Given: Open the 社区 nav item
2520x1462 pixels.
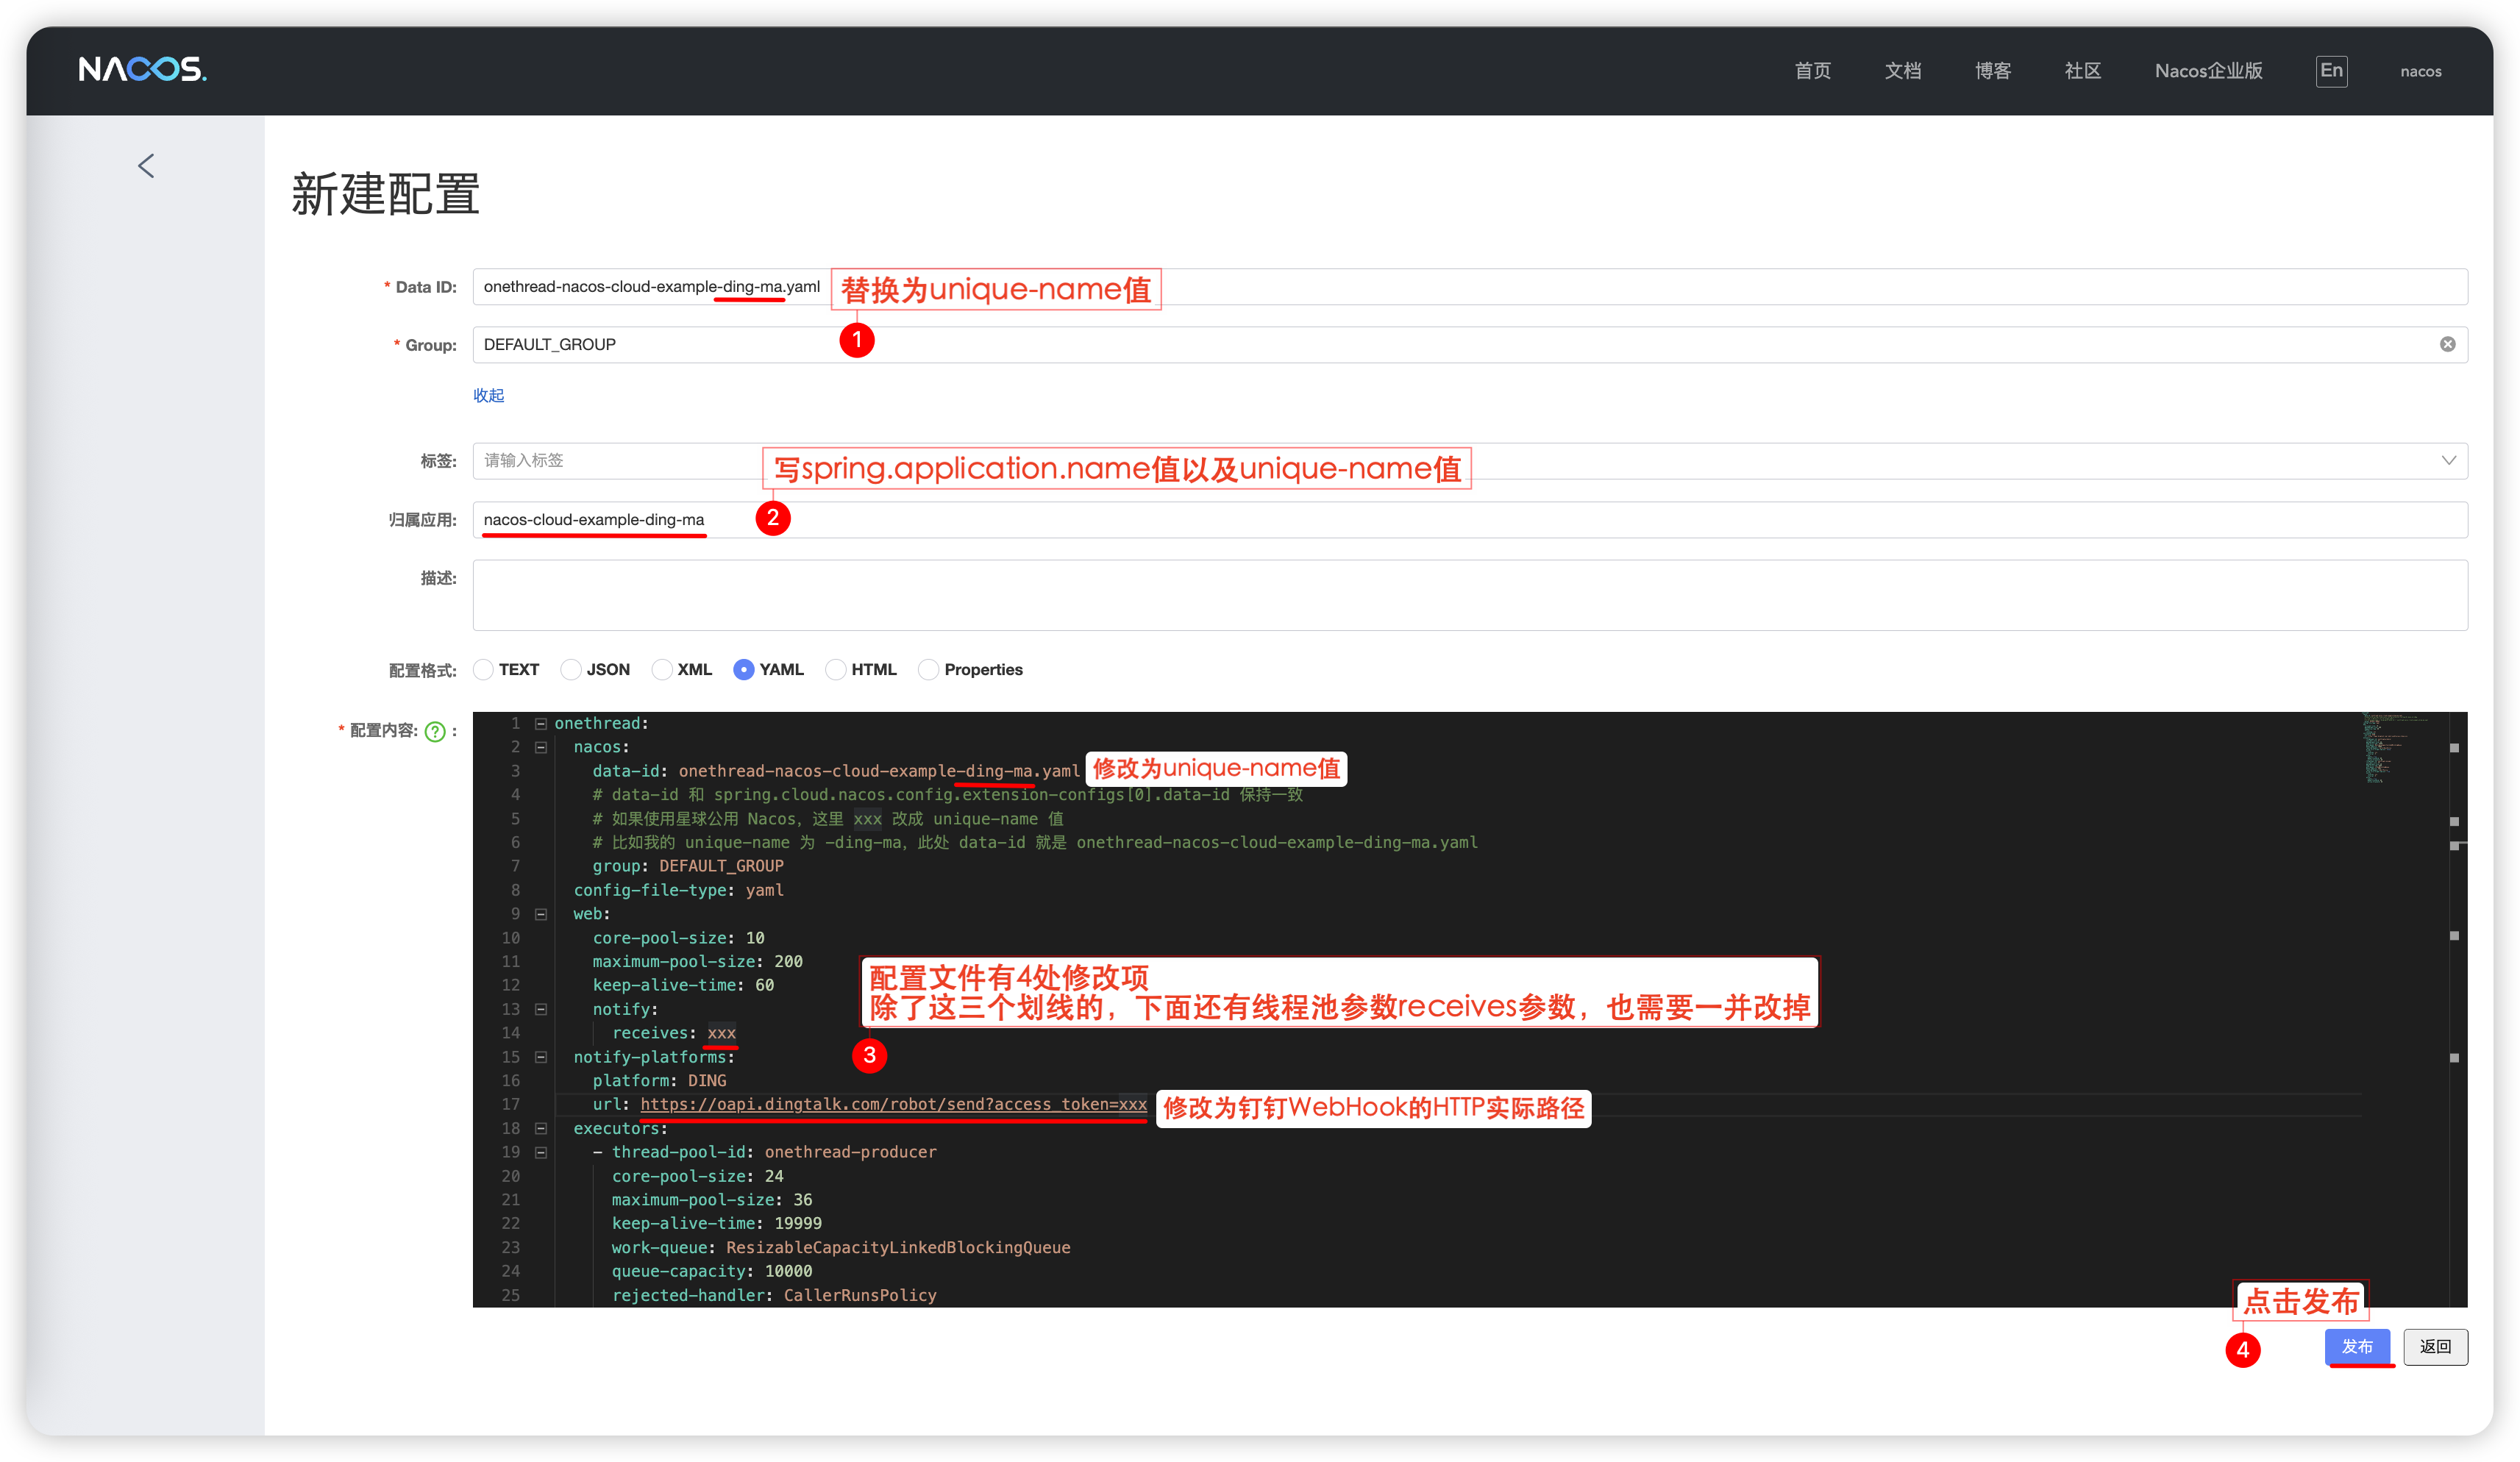Looking at the screenshot, I should (x=2082, y=71).
